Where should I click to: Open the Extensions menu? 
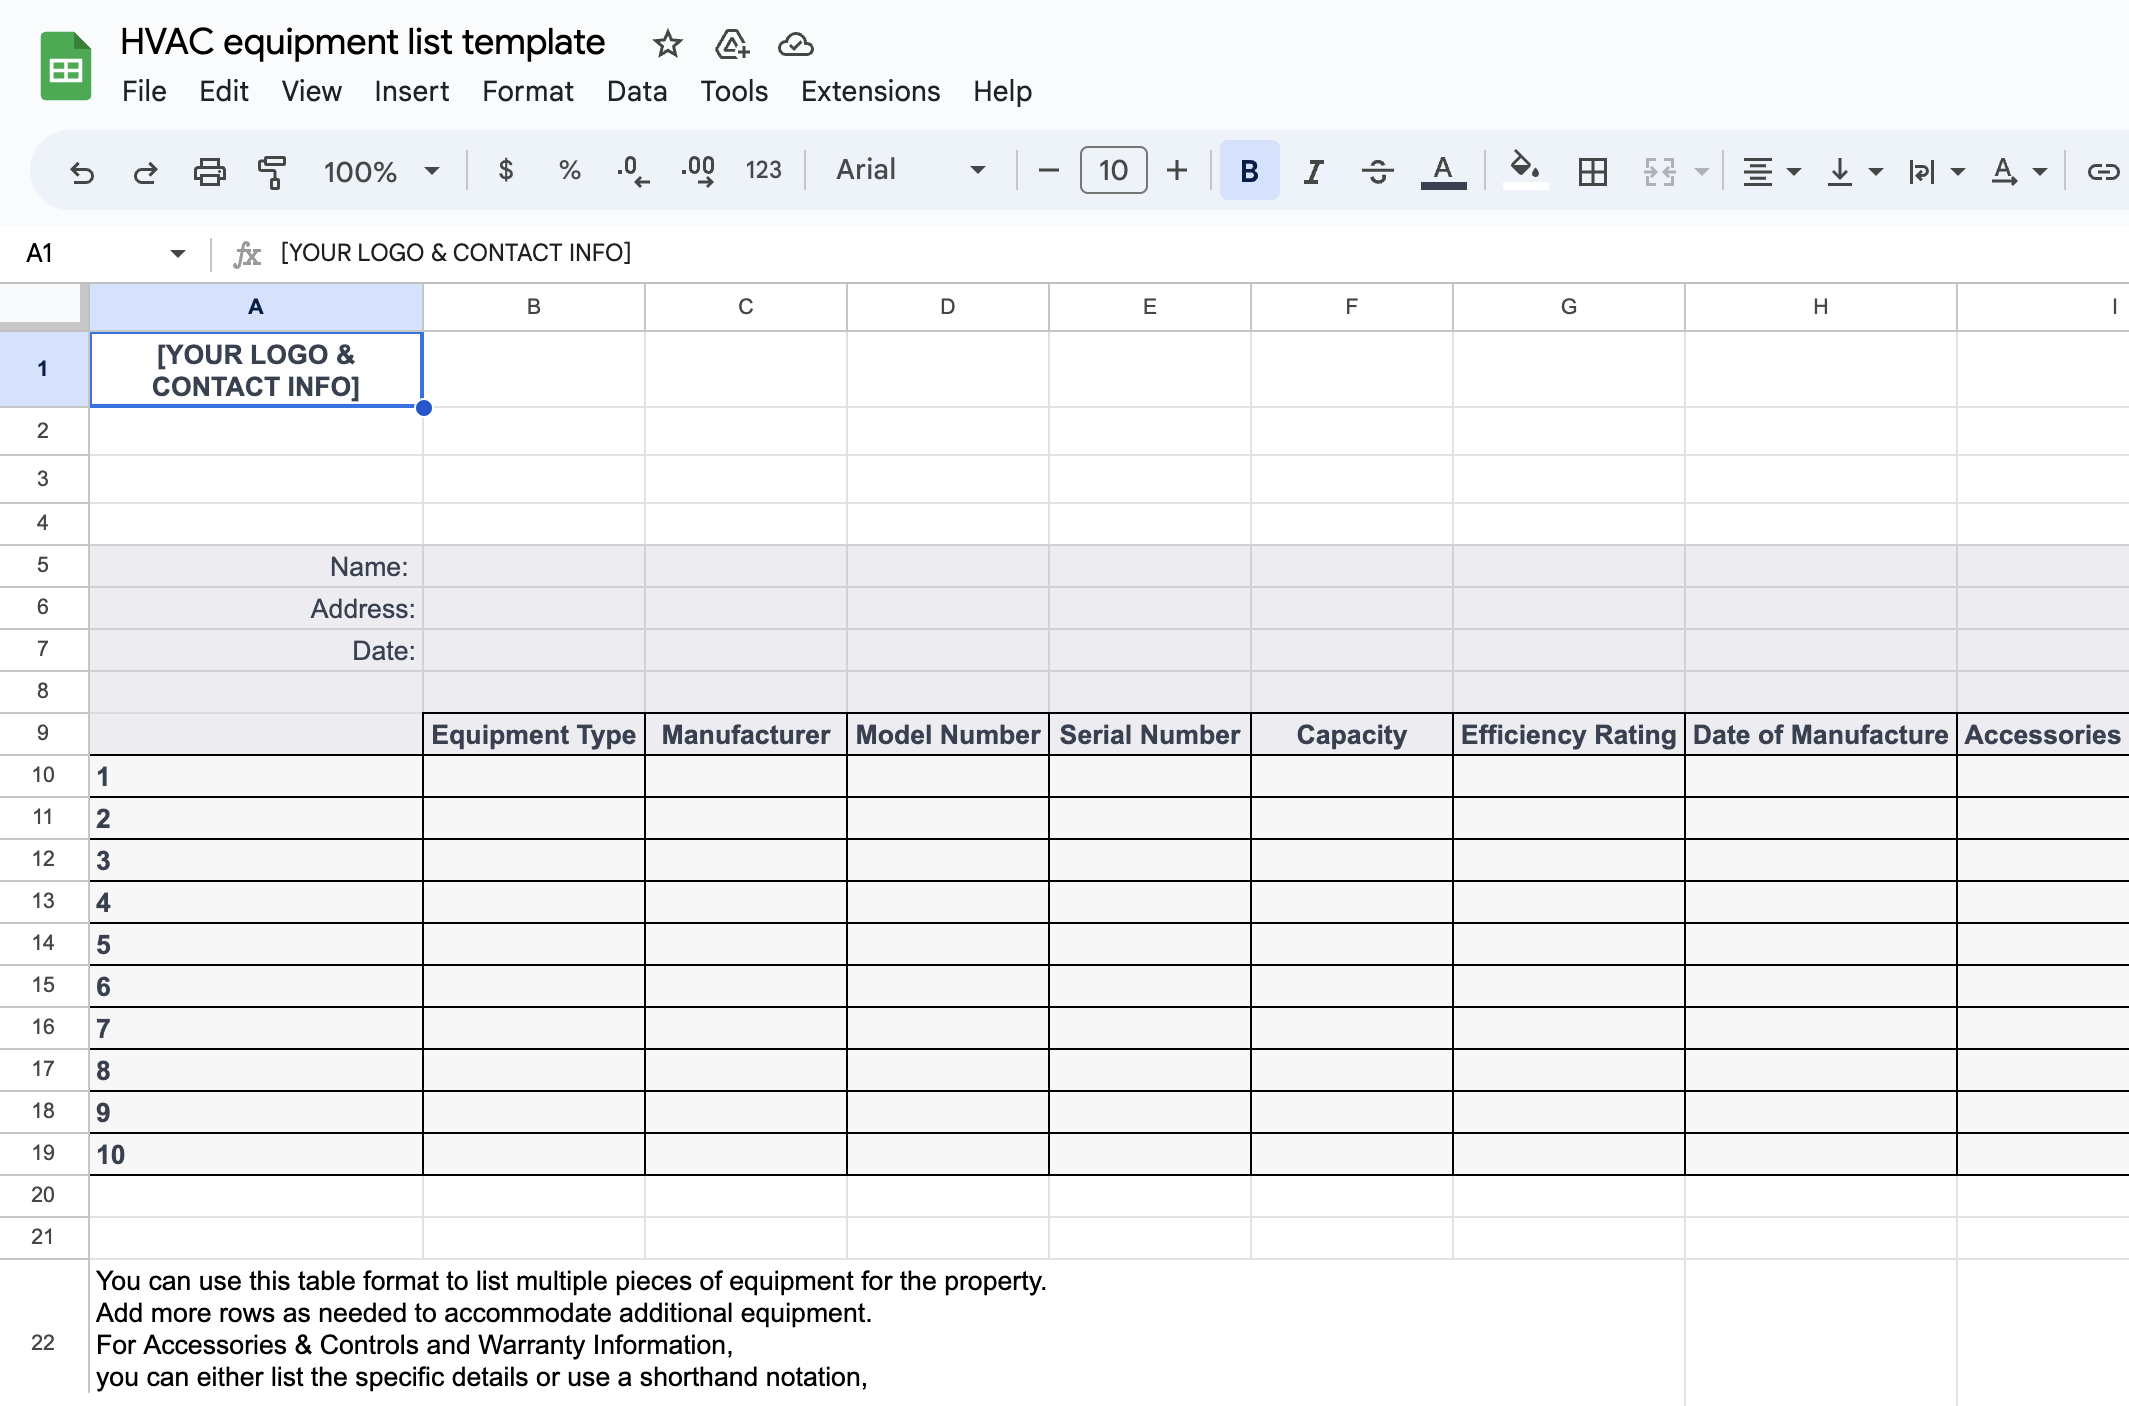pos(869,91)
